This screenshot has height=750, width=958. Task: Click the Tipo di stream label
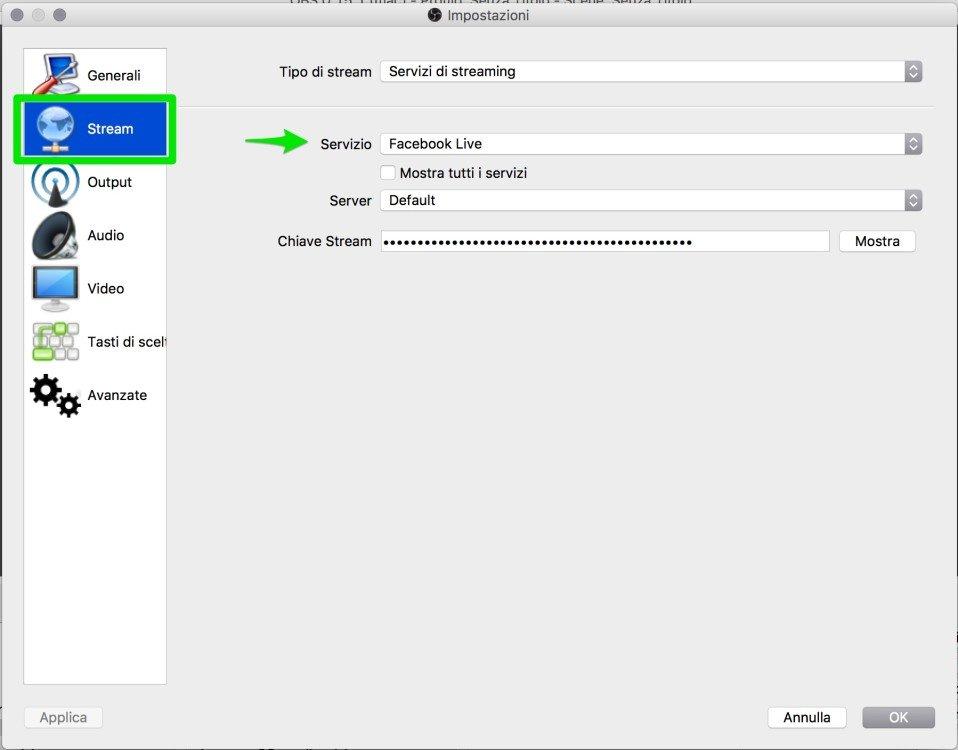tap(325, 71)
